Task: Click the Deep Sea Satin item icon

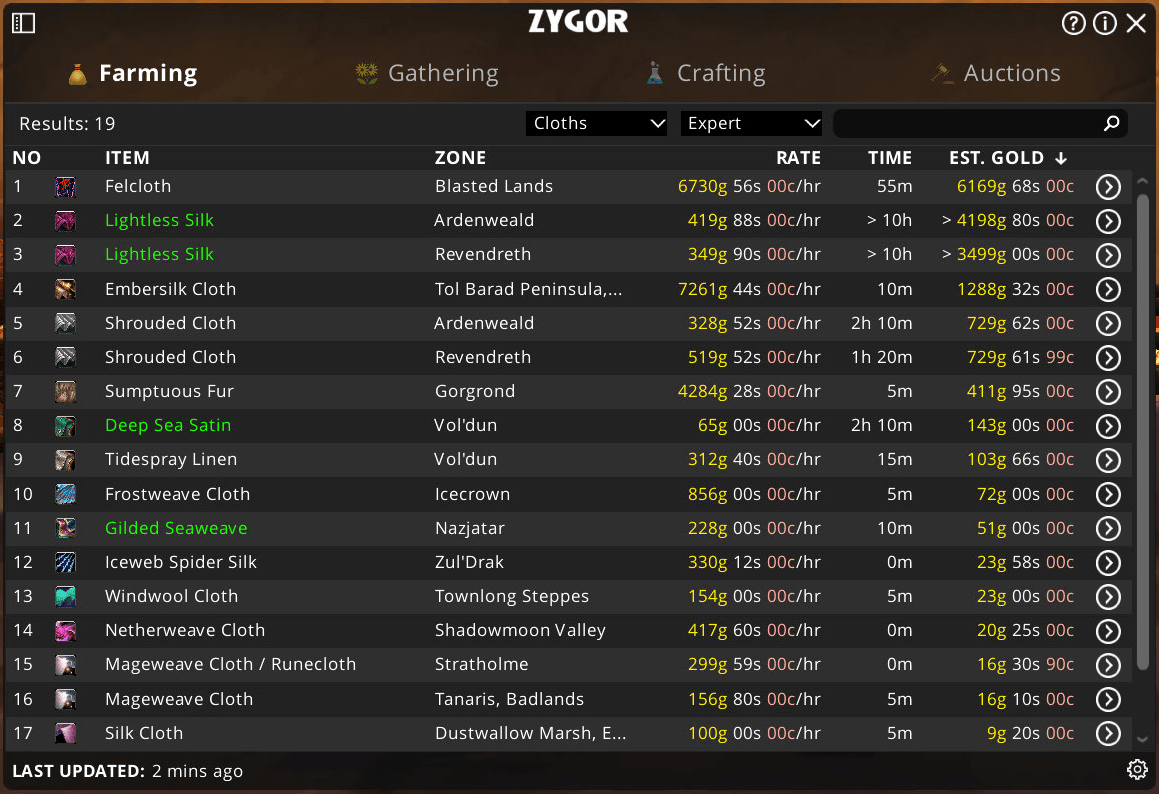Action: pos(65,426)
